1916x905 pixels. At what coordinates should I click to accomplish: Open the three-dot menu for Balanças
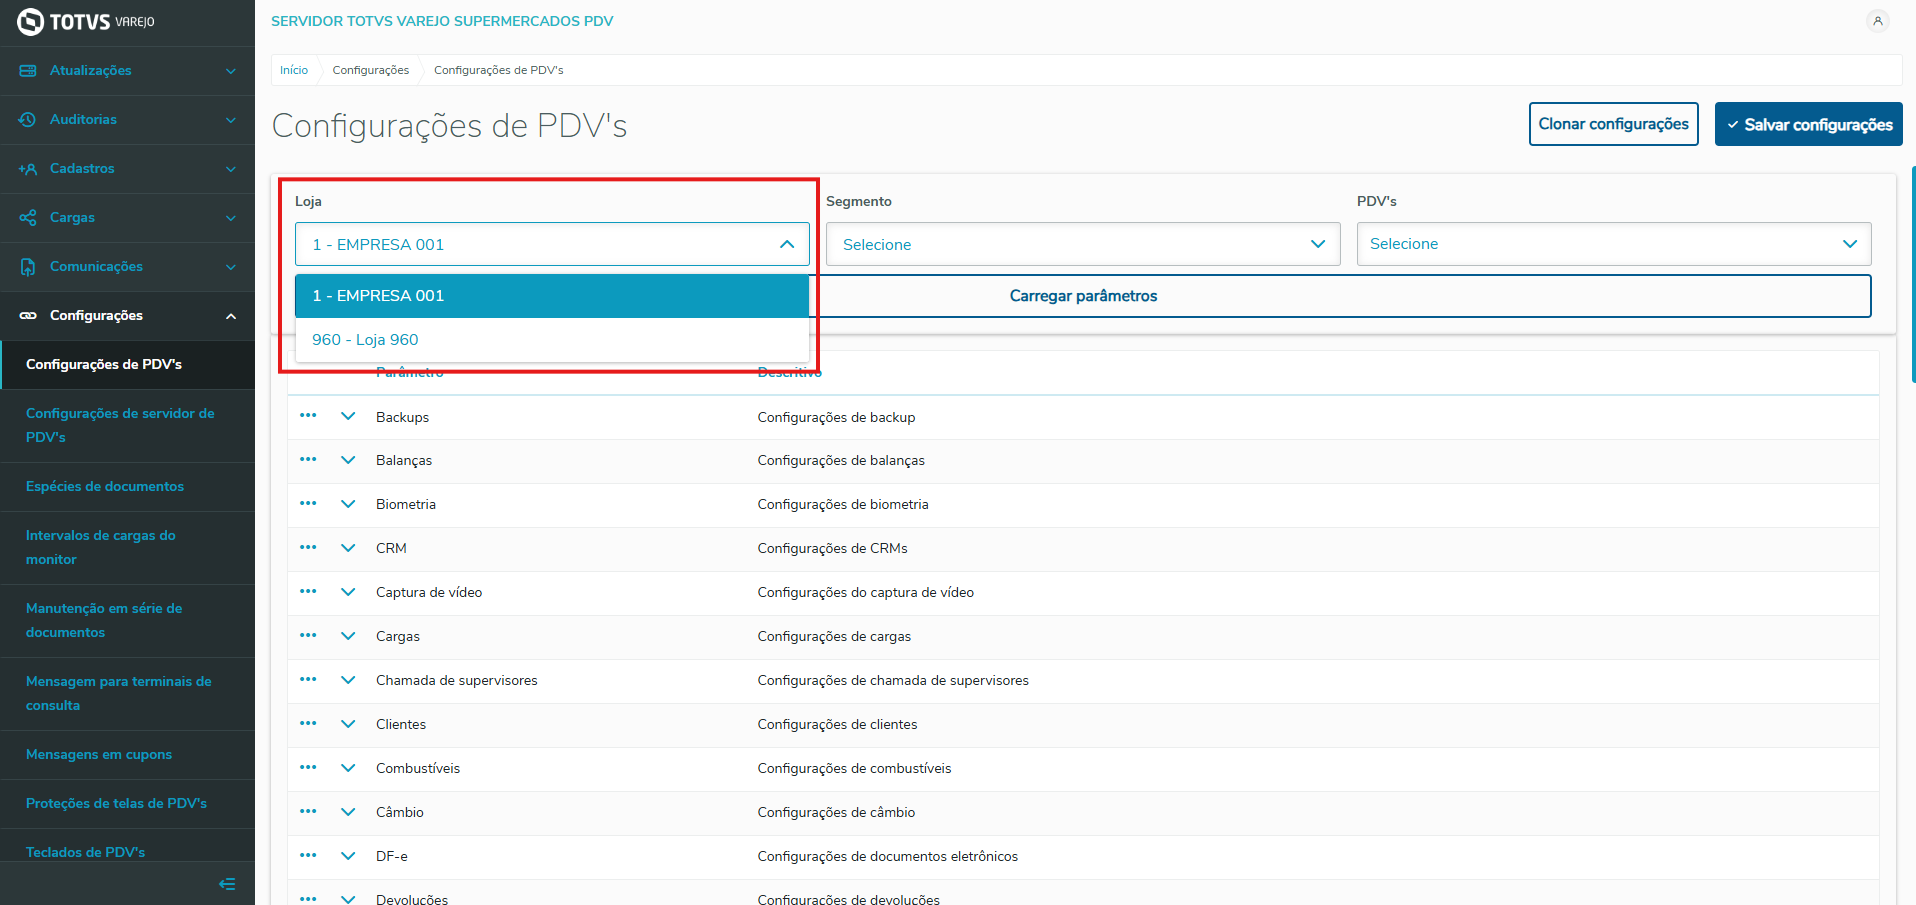(x=308, y=460)
